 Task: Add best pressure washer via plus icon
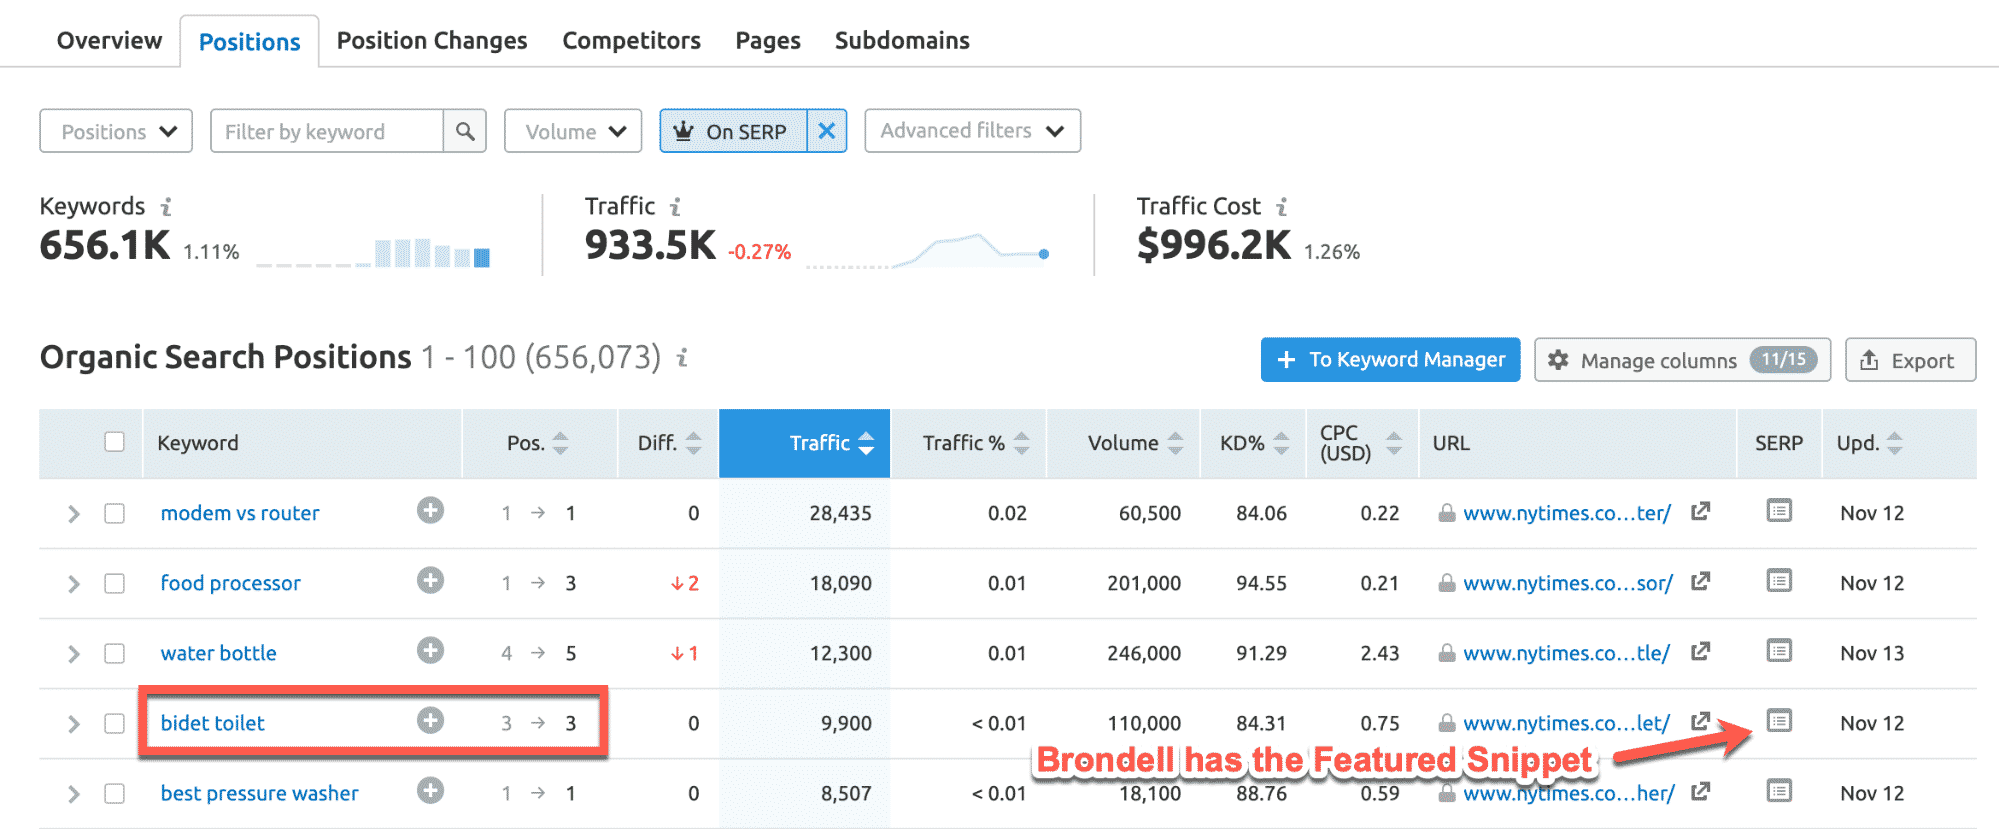click(430, 791)
